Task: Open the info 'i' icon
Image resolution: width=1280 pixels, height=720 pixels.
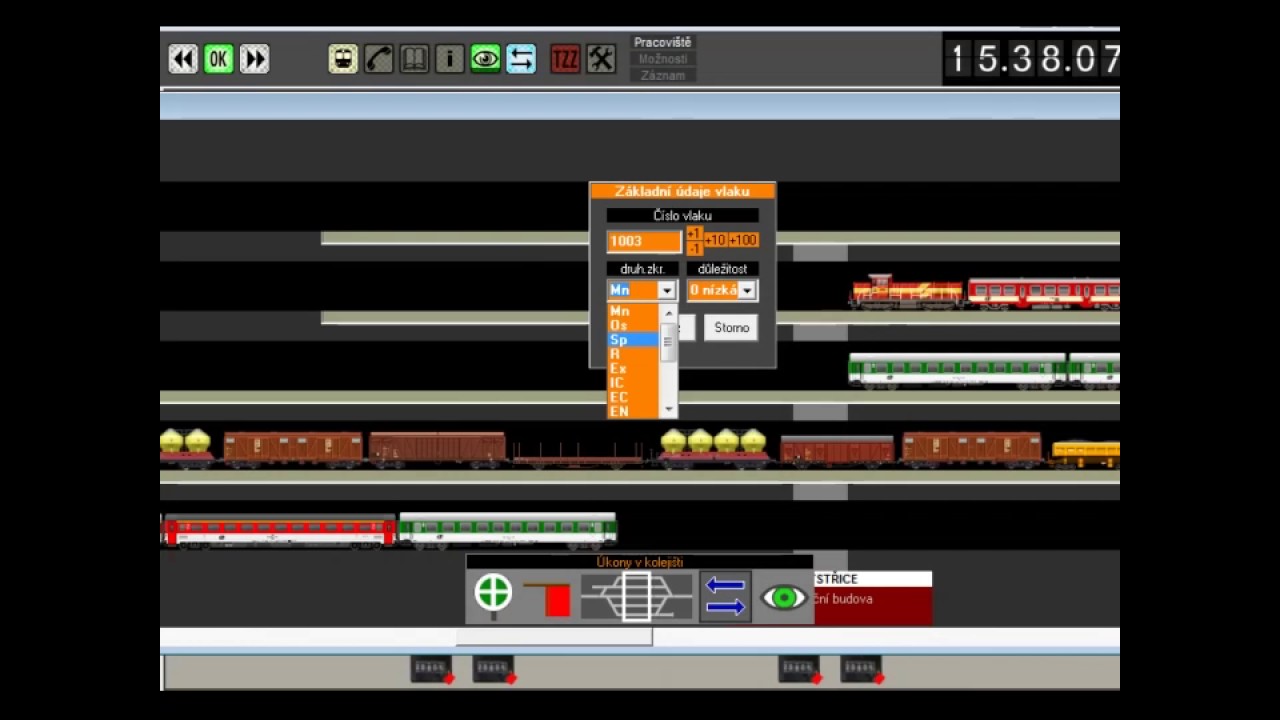Action: [450, 59]
